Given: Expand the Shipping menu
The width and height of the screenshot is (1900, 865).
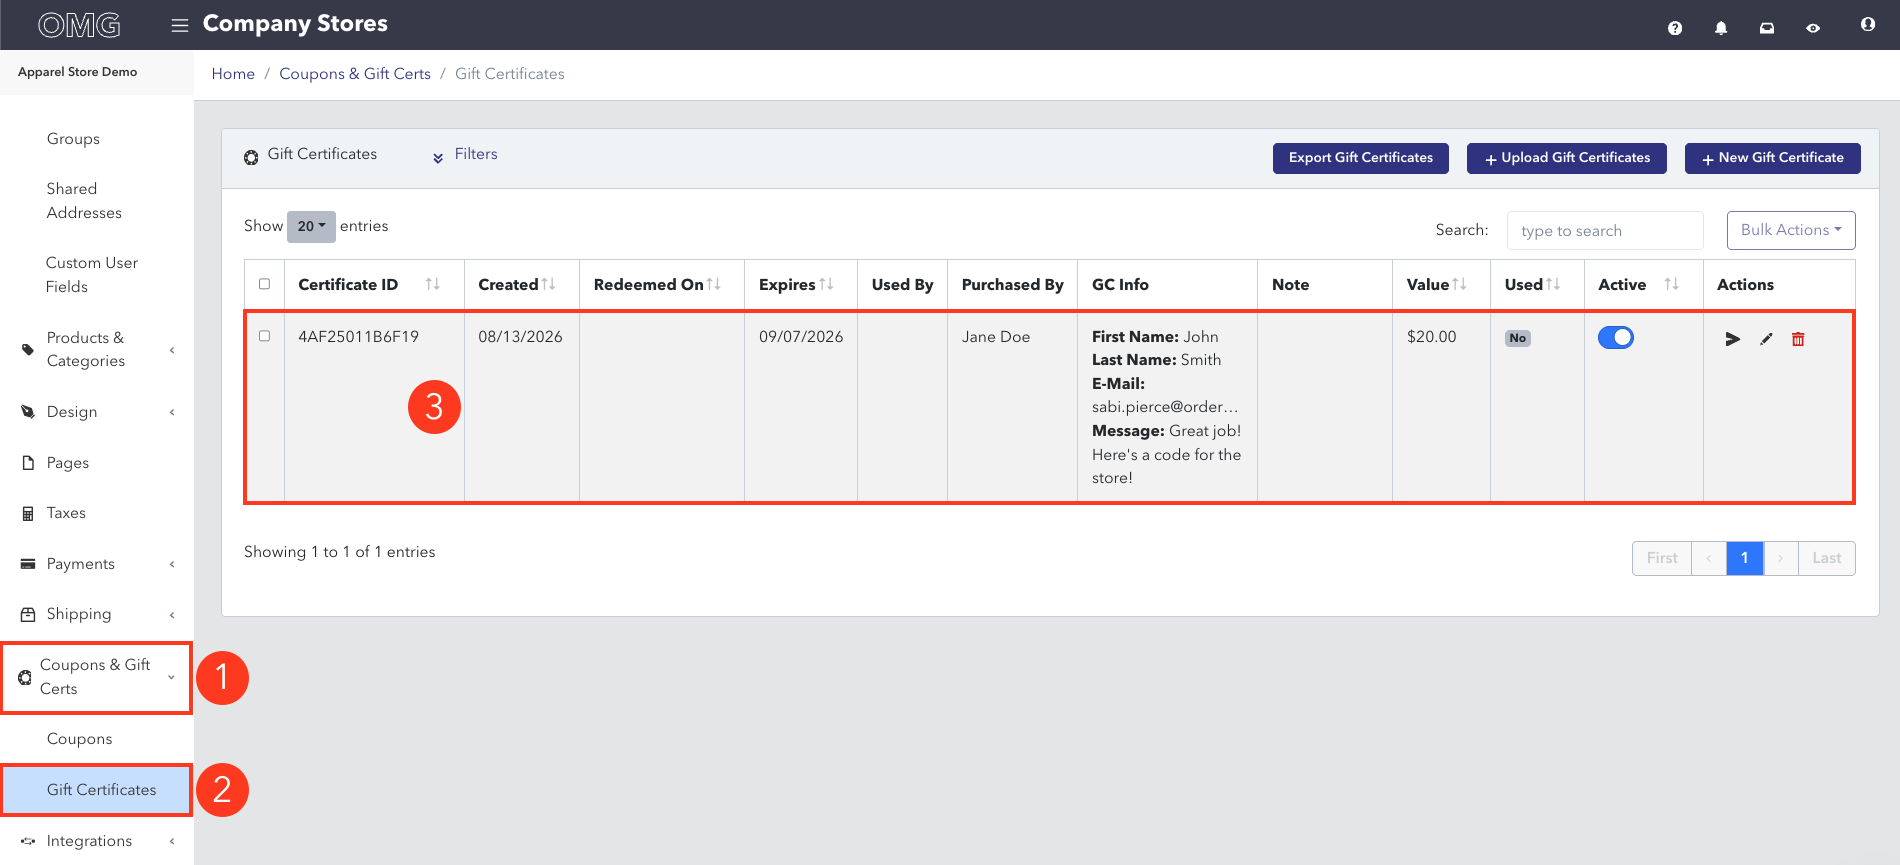Looking at the screenshot, I should (97, 614).
